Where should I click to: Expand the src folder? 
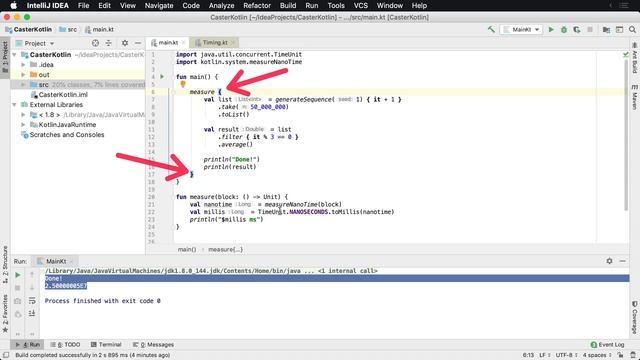tap(23, 84)
